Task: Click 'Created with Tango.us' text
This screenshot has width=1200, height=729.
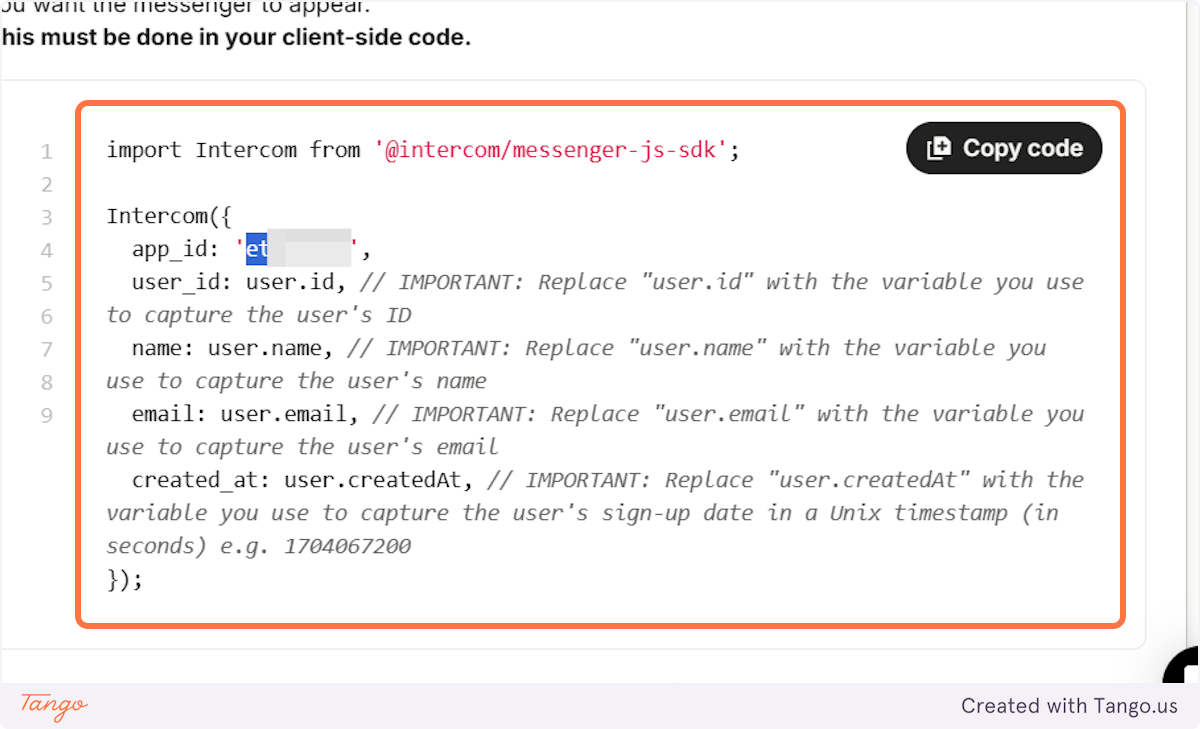Action: (x=1070, y=706)
